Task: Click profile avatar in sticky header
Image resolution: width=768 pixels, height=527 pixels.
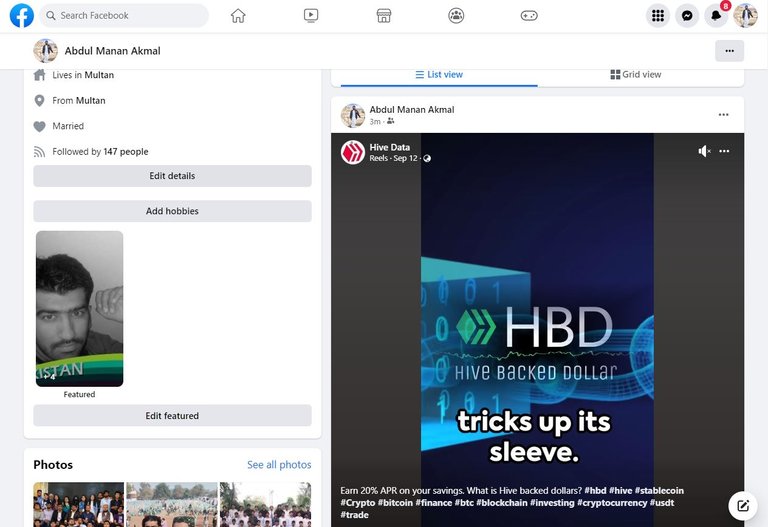Action: [x=46, y=51]
